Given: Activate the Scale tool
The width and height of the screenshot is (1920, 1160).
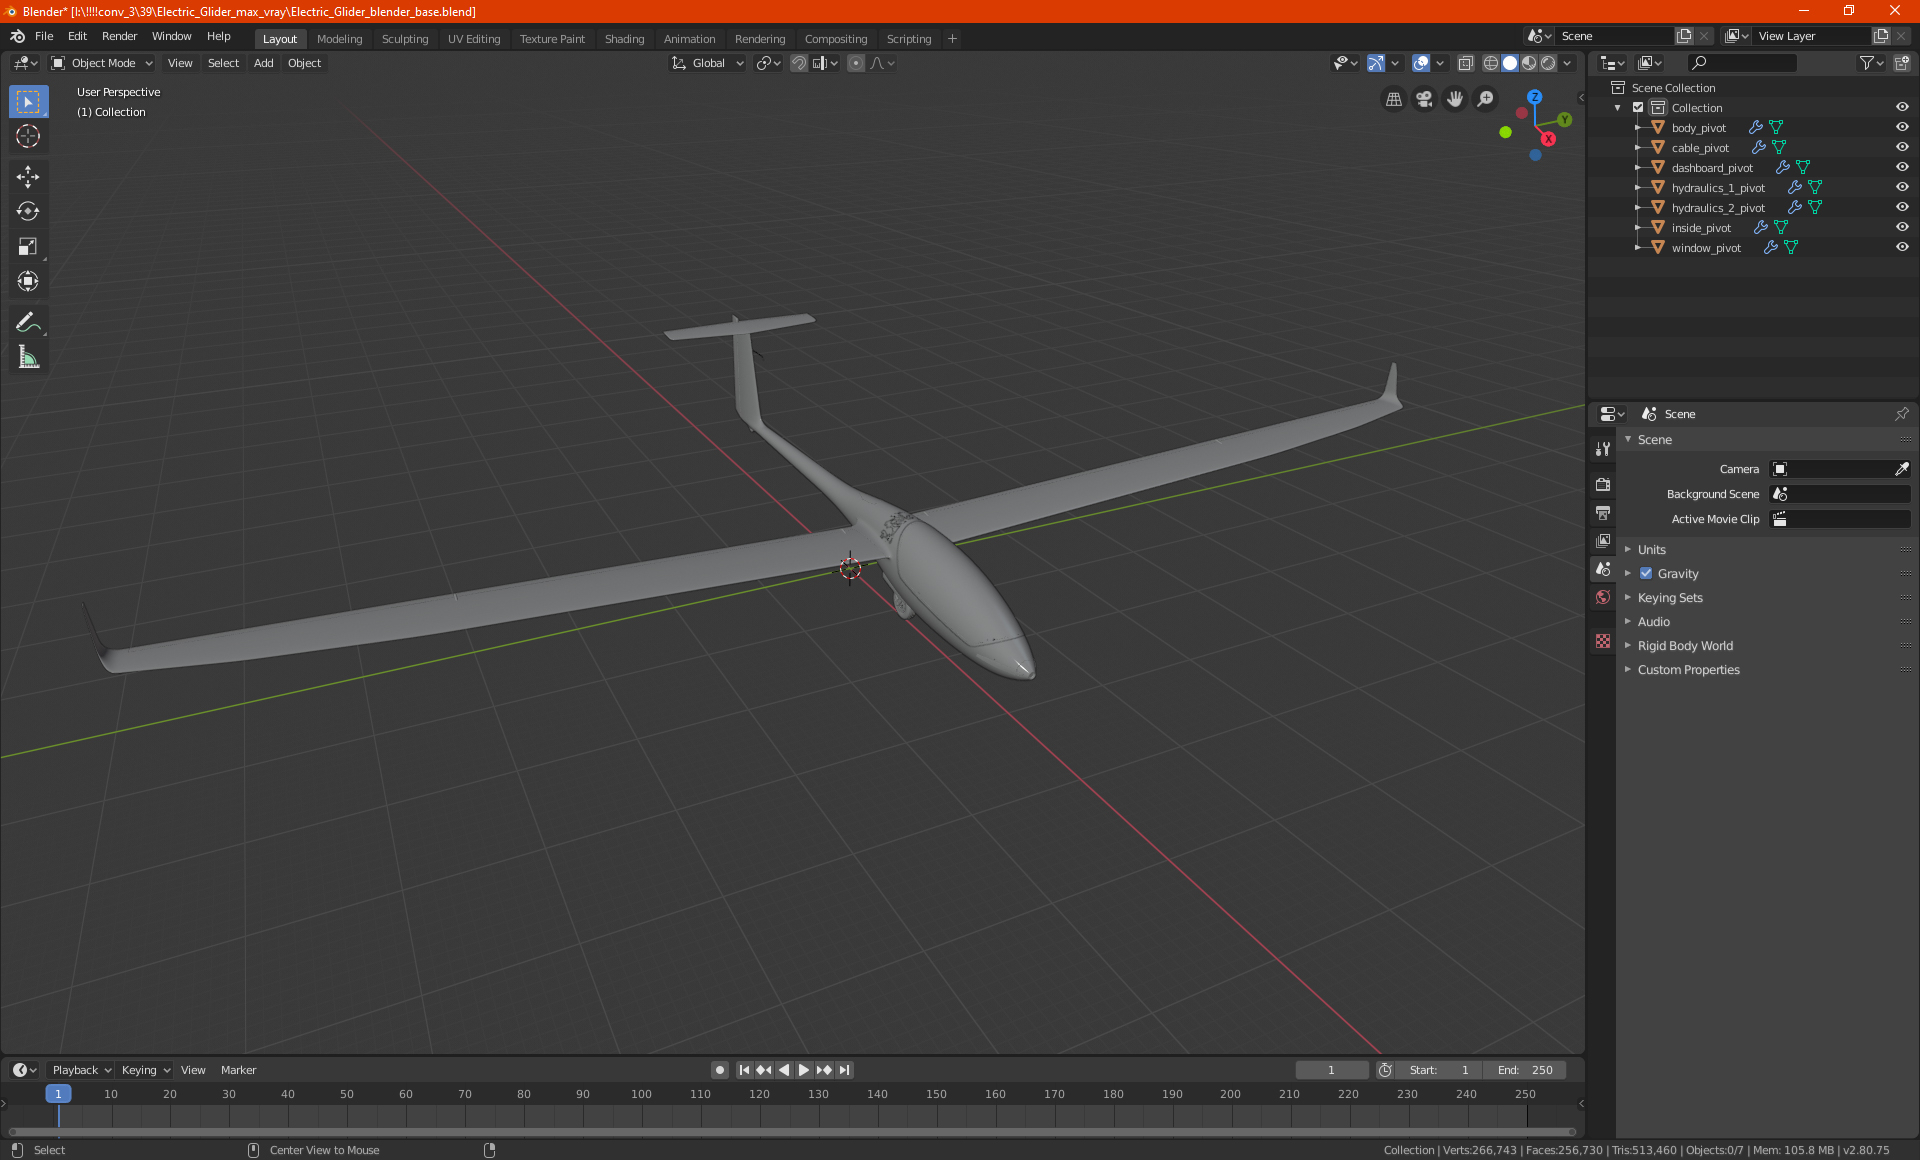Looking at the screenshot, I should (28, 246).
